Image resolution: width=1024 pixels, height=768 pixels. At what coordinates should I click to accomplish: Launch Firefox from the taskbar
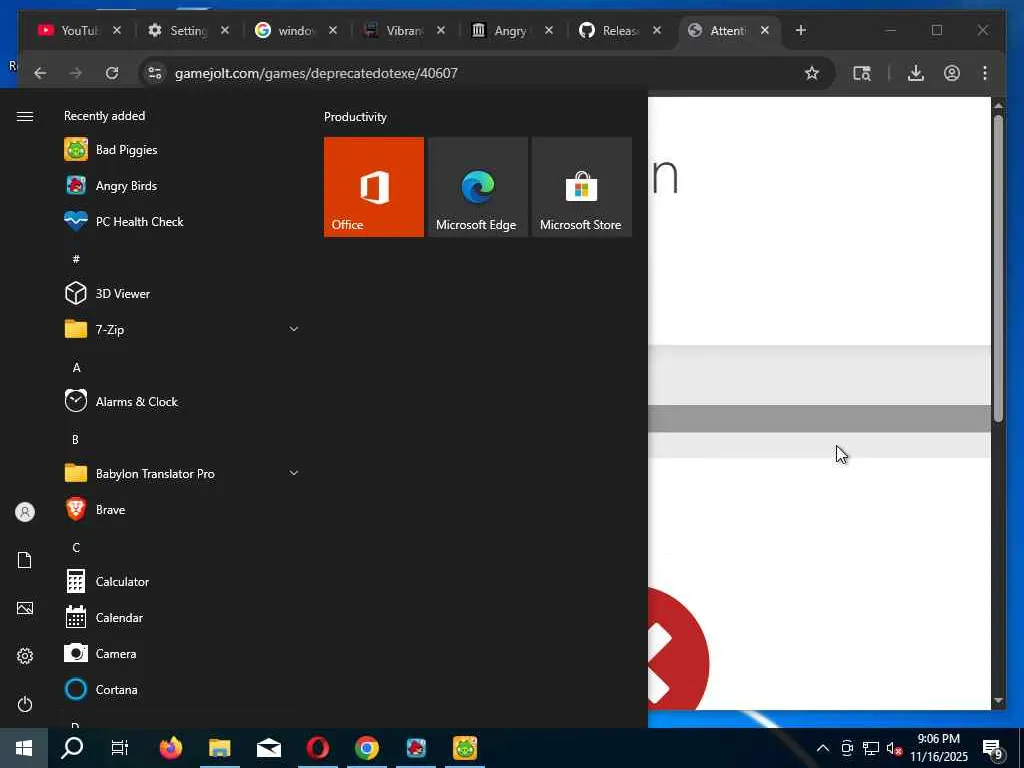pos(170,748)
